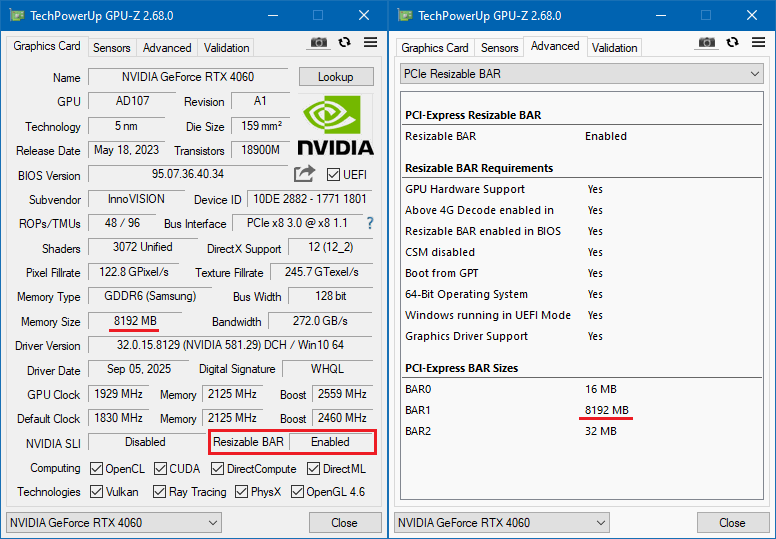The height and width of the screenshot is (539, 776).
Task: Click the Name field NVIDIA GeForce RTX 4060
Action: pyautogui.click(x=188, y=77)
